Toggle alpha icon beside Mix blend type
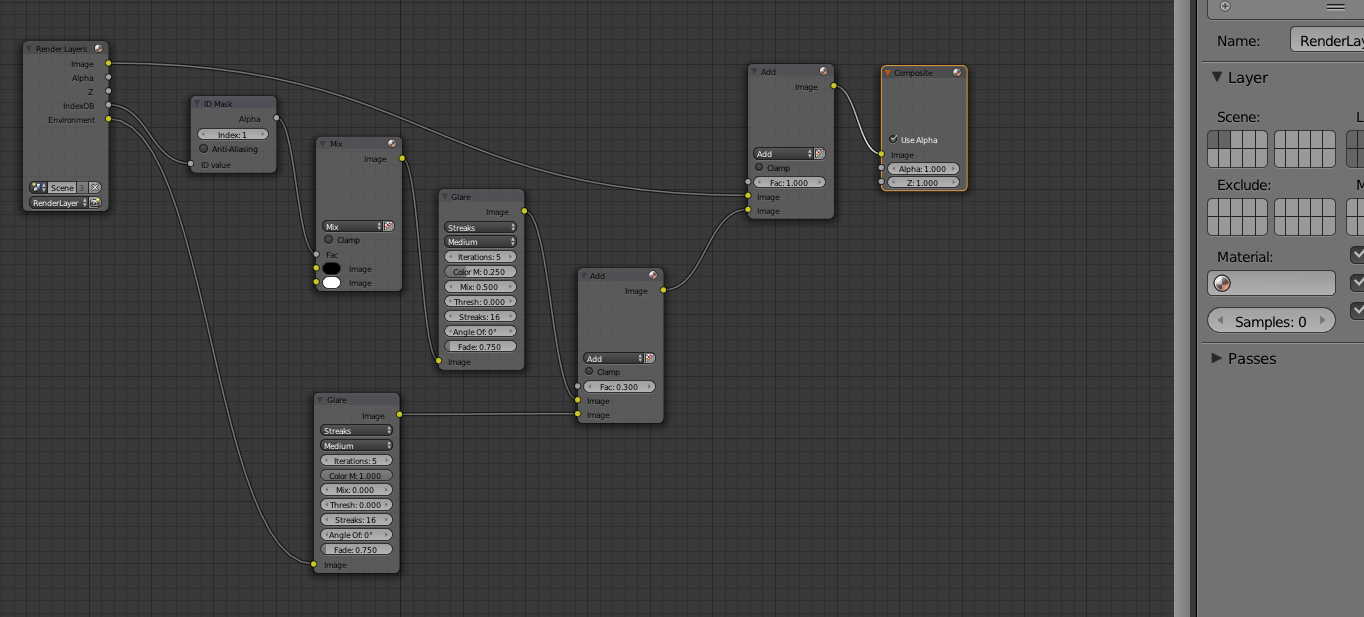1364x617 pixels. pos(389,227)
